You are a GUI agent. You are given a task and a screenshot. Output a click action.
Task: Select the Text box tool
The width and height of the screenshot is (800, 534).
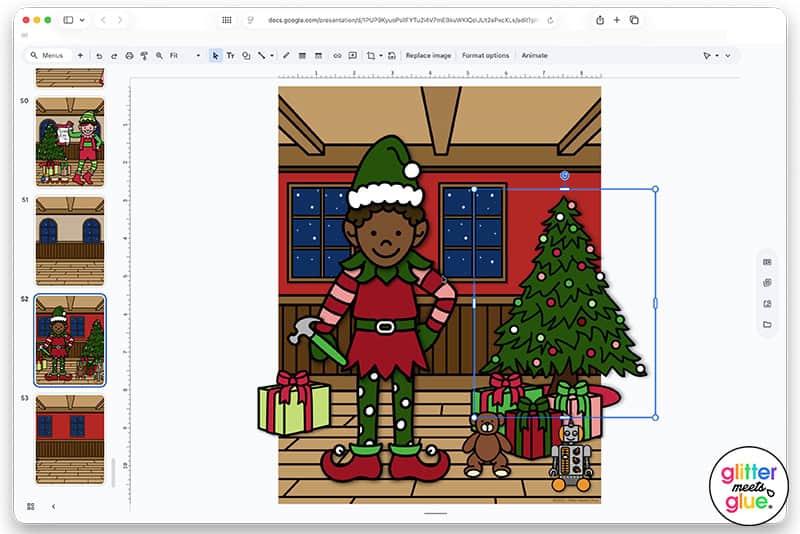[231, 56]
